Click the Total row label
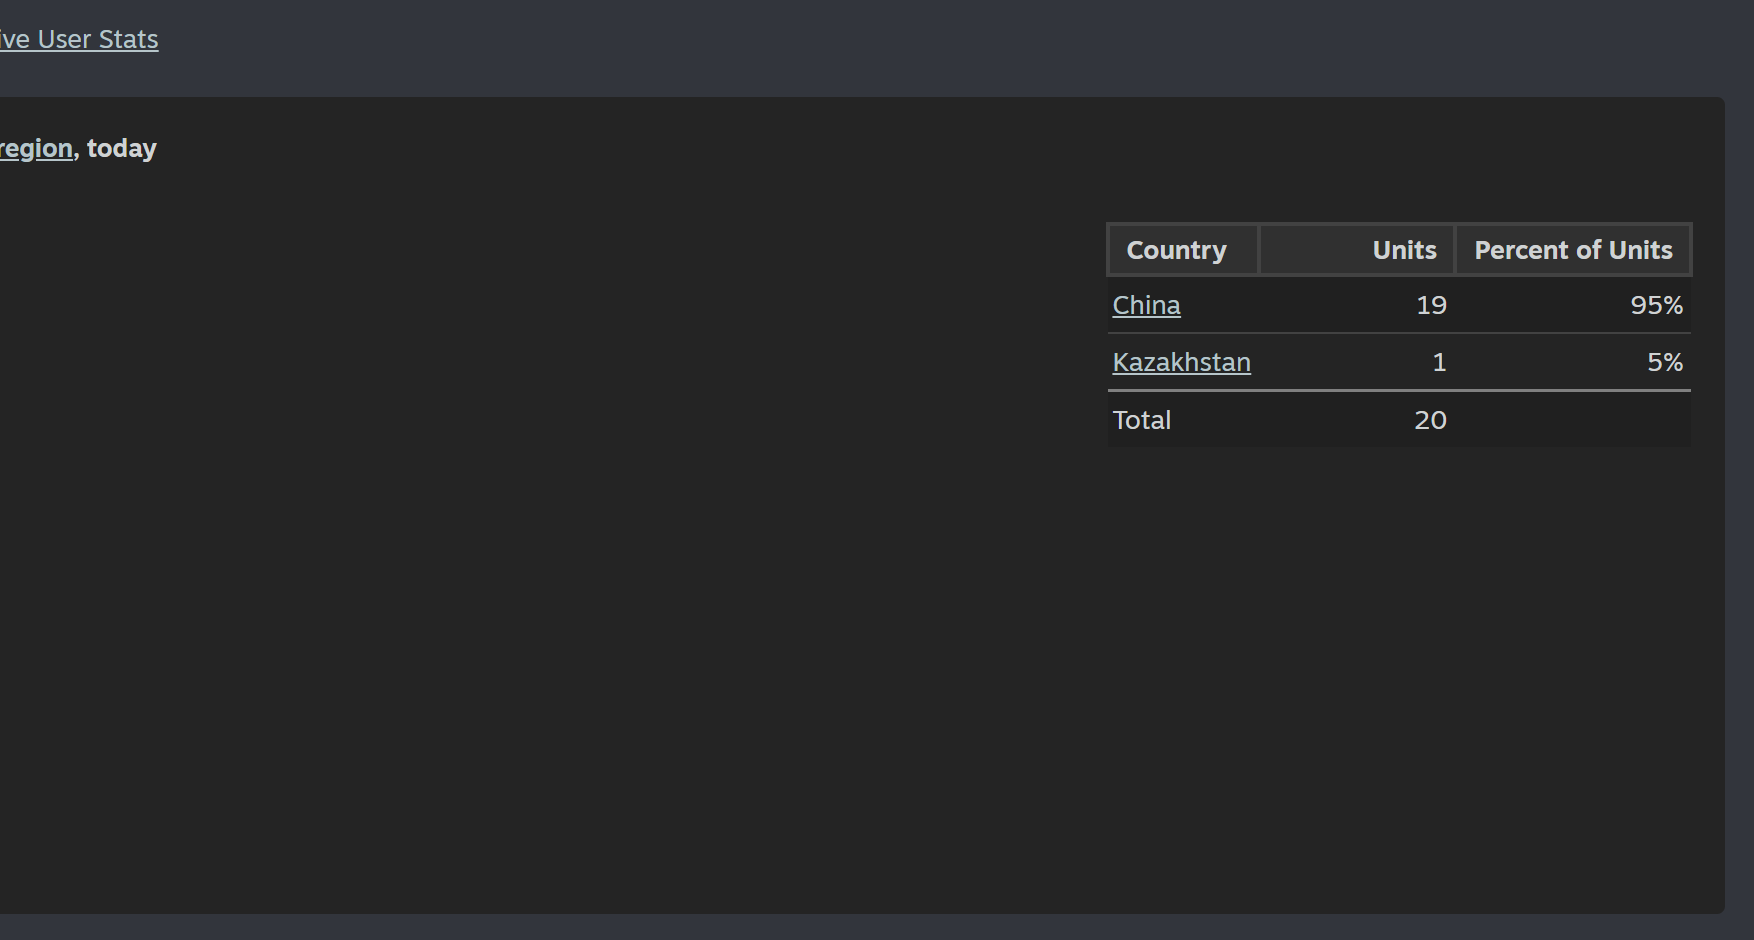 (1142, 420)
